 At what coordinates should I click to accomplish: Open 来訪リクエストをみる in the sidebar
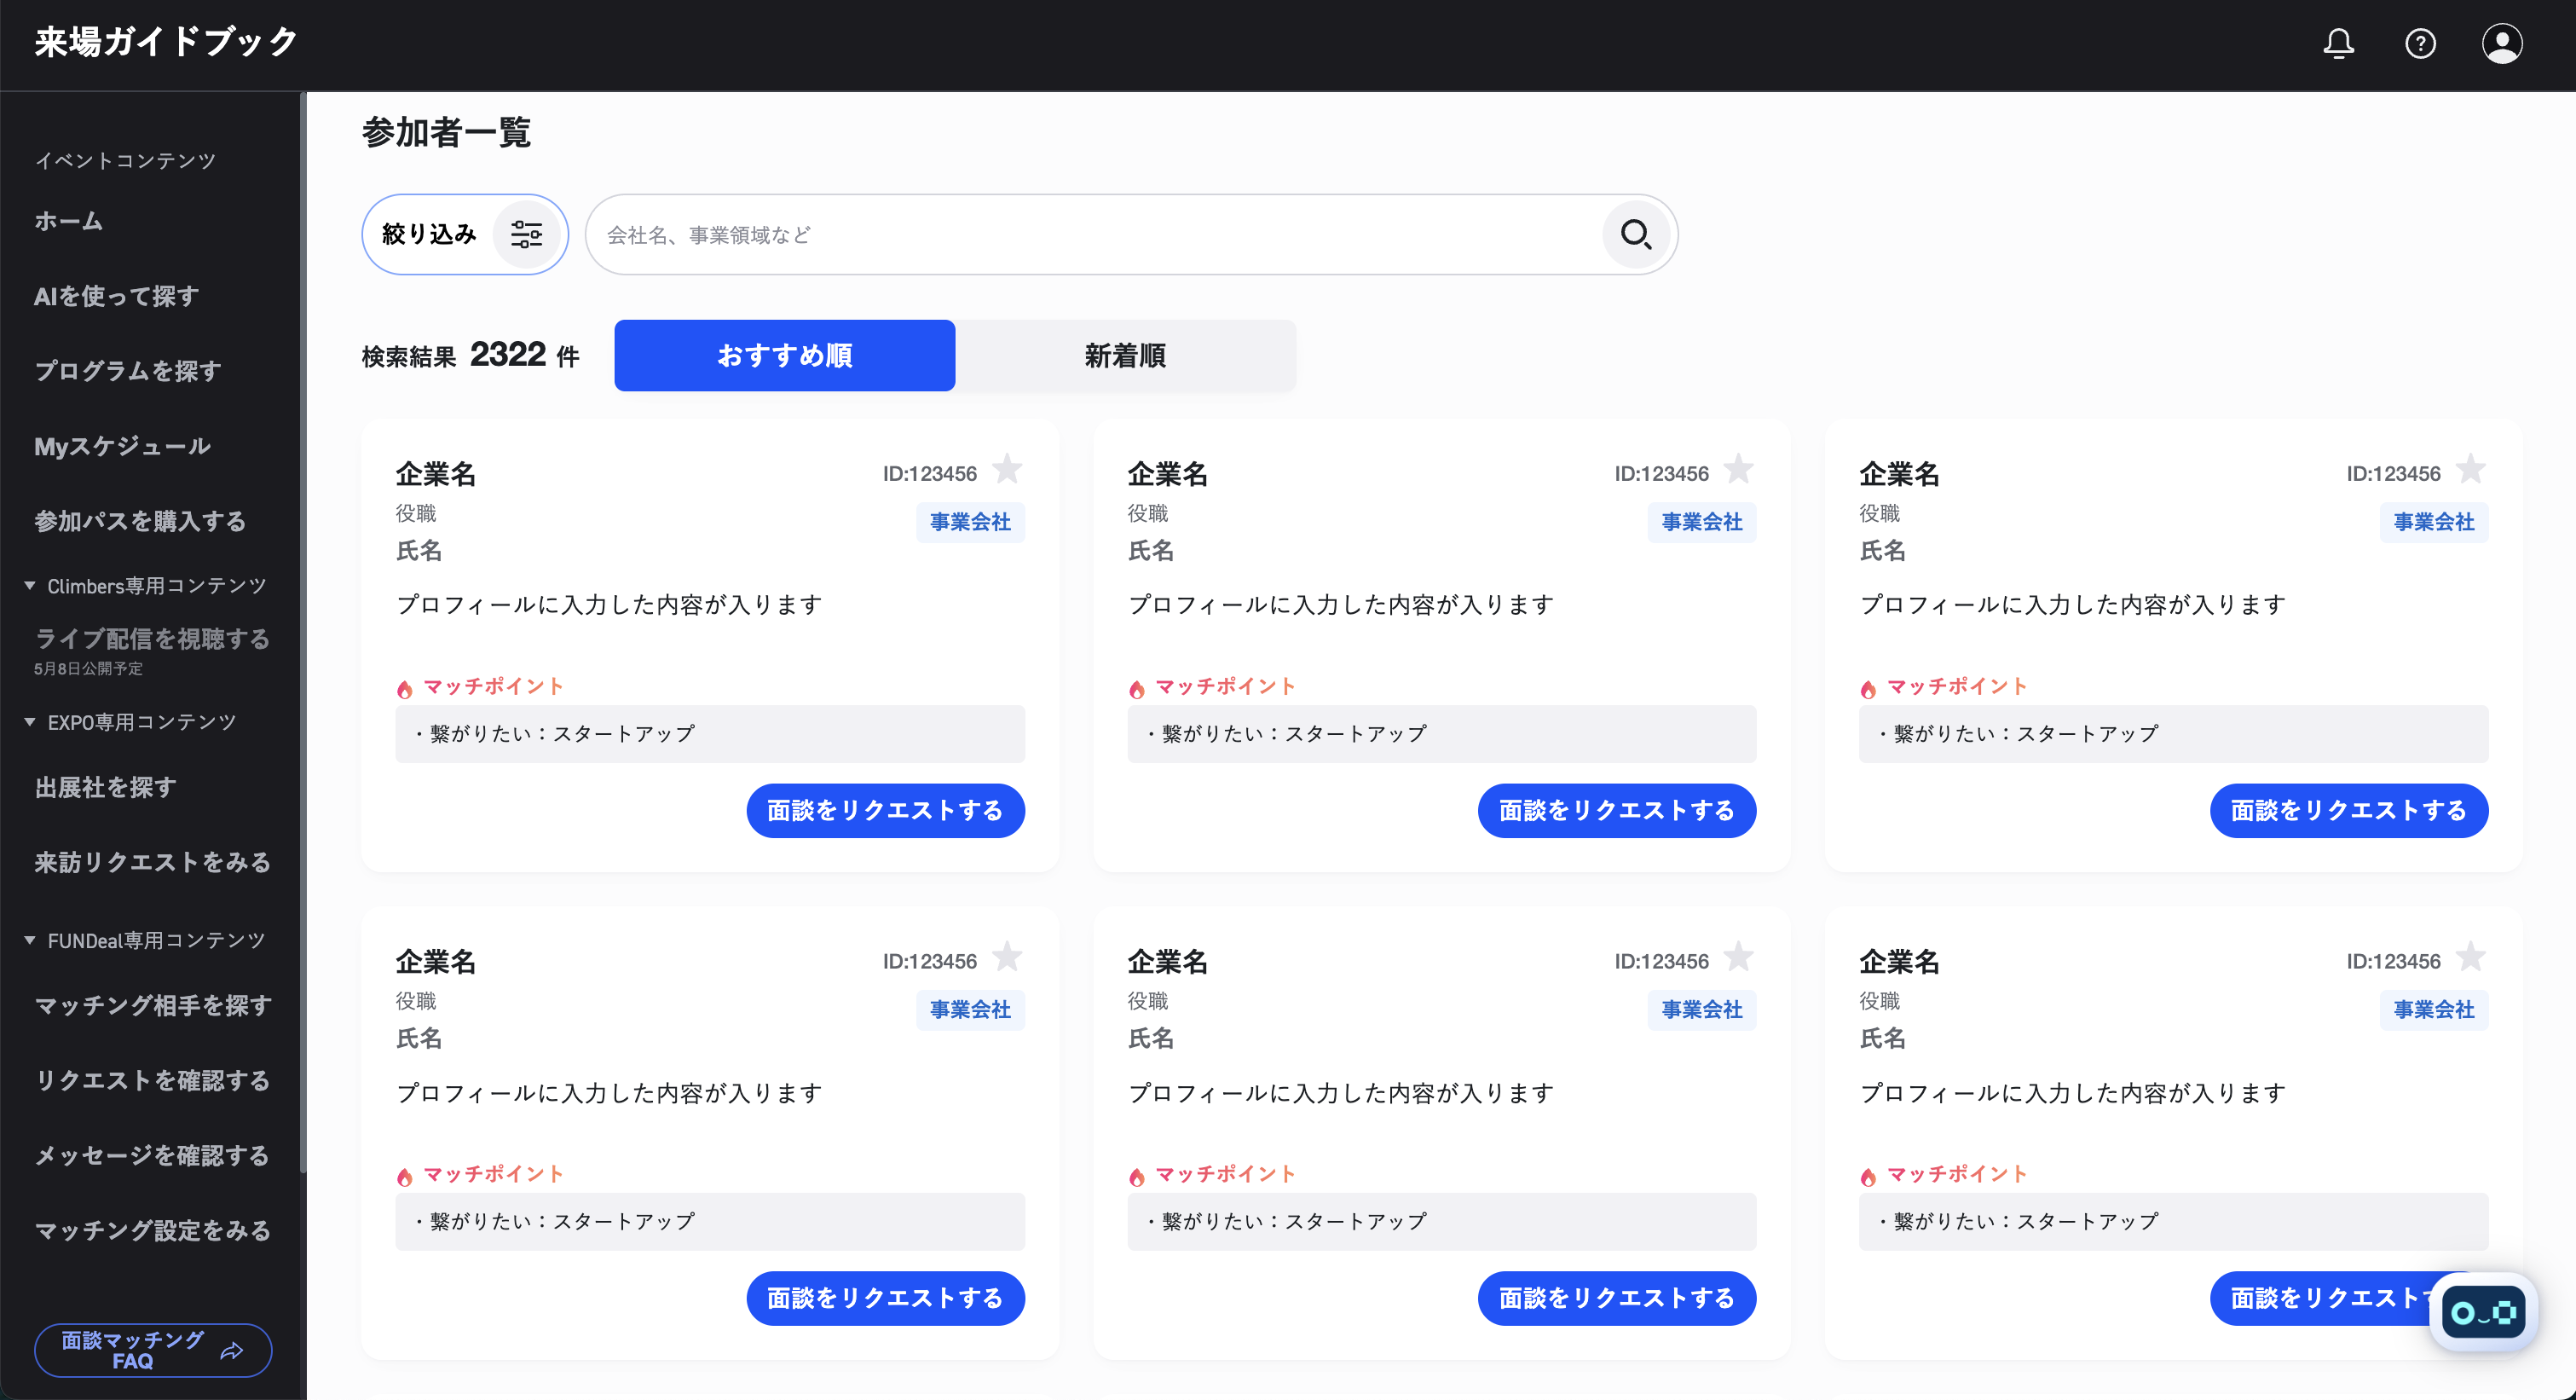pos(152,862)
